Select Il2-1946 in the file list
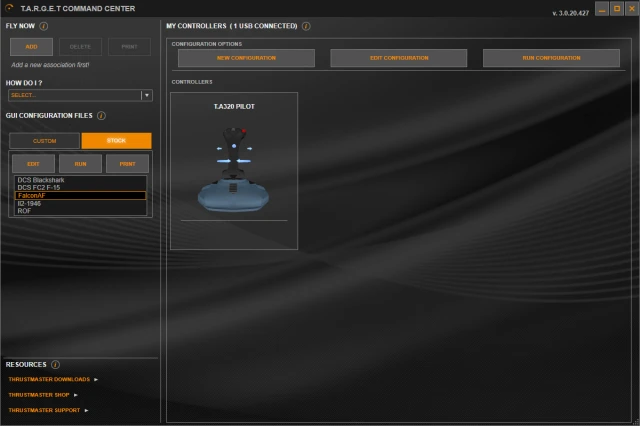The height and width of the screenshot is (426, 640). point(80,204)
